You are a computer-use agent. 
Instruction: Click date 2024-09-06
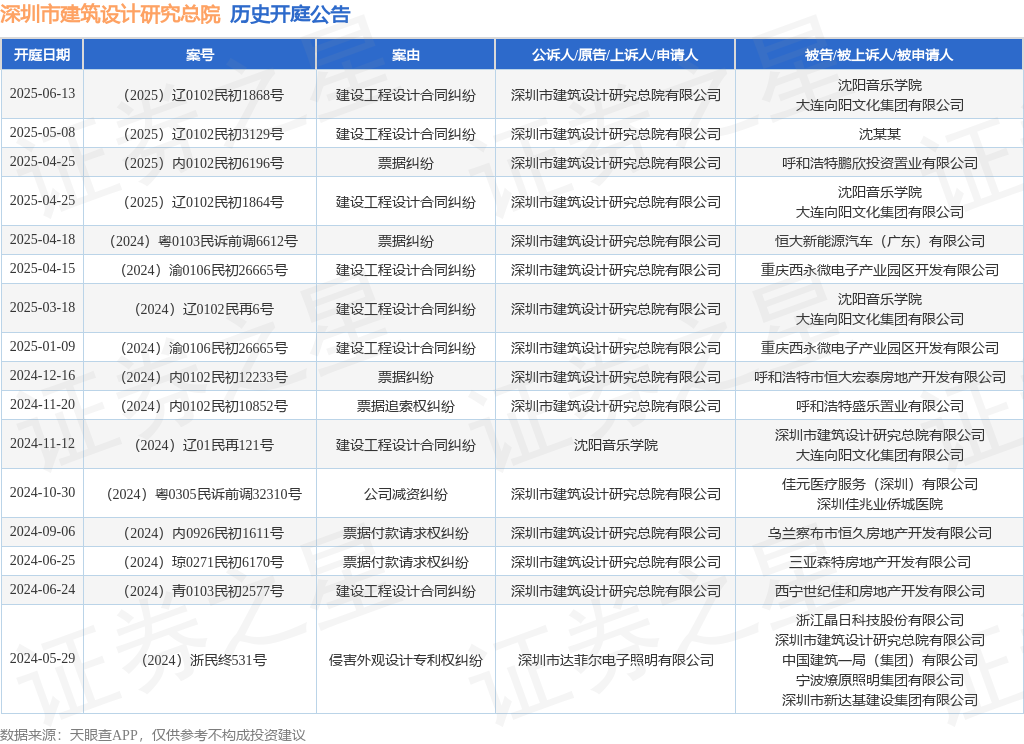(42, 532)
